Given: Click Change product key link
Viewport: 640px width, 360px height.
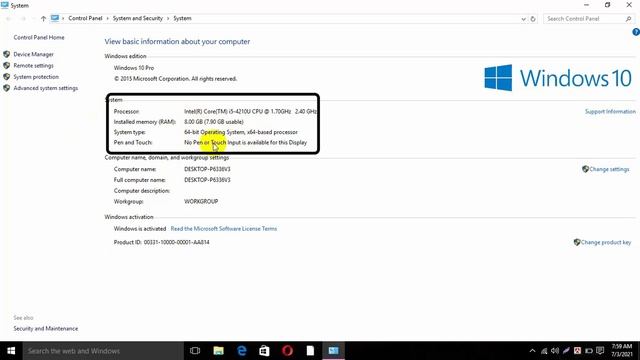Looking at the screenshot, I should click(606, 242).
